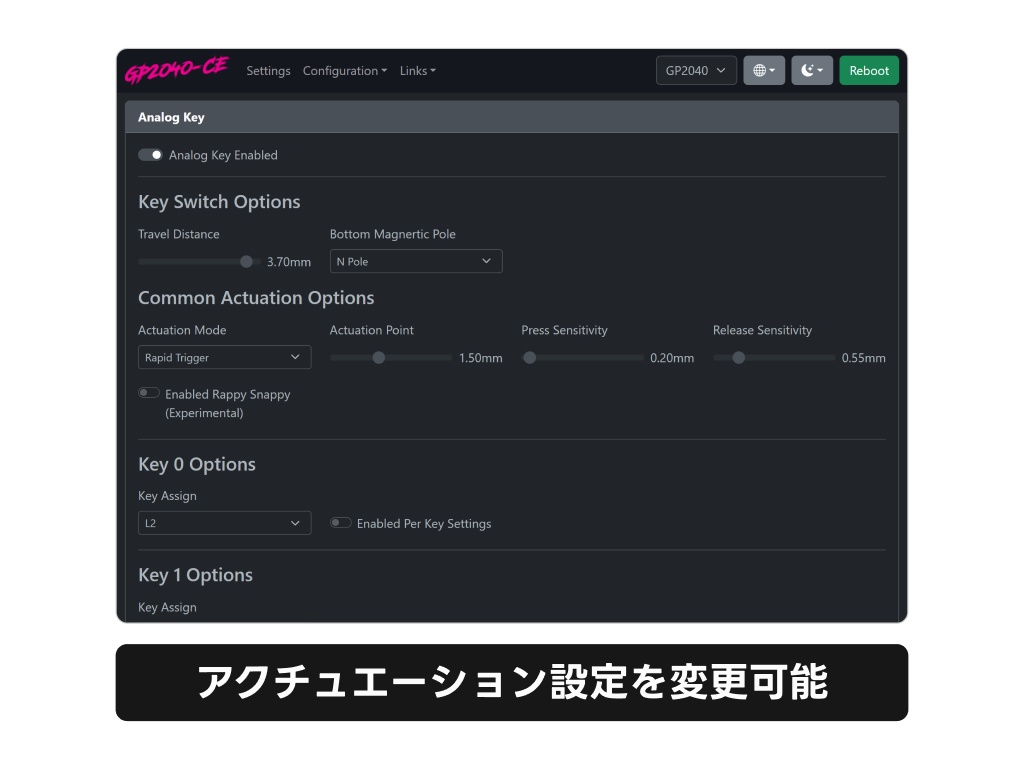Open the Bottom Magnetic Pole dropdown
This screenshot has height=769, width=1024.
point(415,261)
